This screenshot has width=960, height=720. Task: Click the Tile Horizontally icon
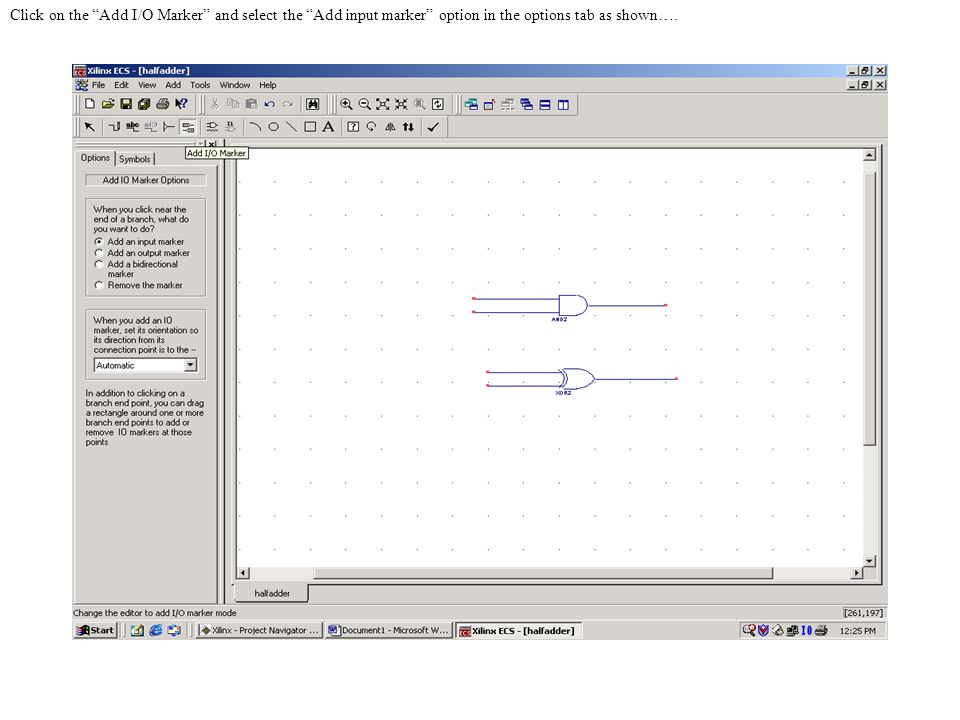[x=545, y=104]
